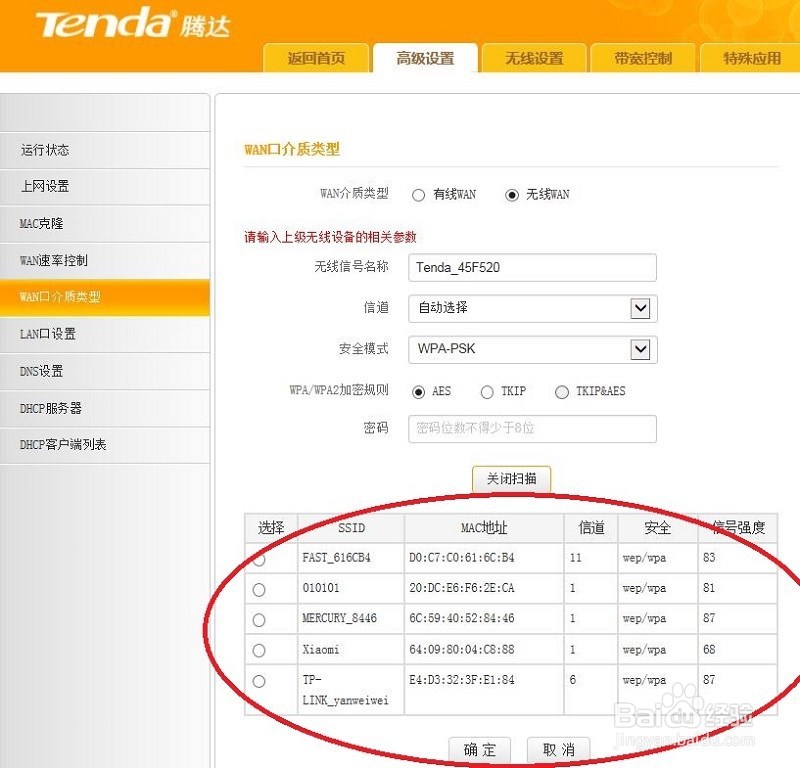Select the FAST_616CB4 network radio button
Viewport: 800px width, 768px height.
coord(259,560)
